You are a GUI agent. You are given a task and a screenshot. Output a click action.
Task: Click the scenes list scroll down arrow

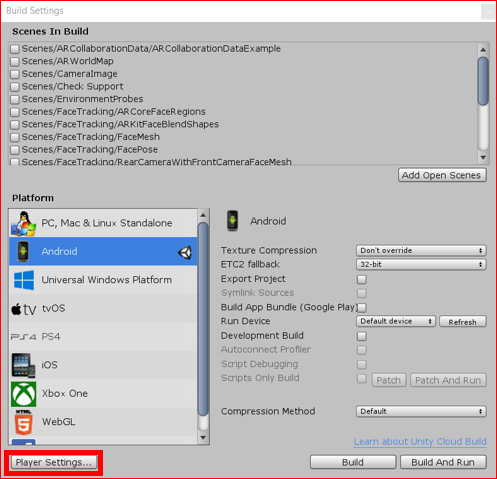tap(483, 157)
